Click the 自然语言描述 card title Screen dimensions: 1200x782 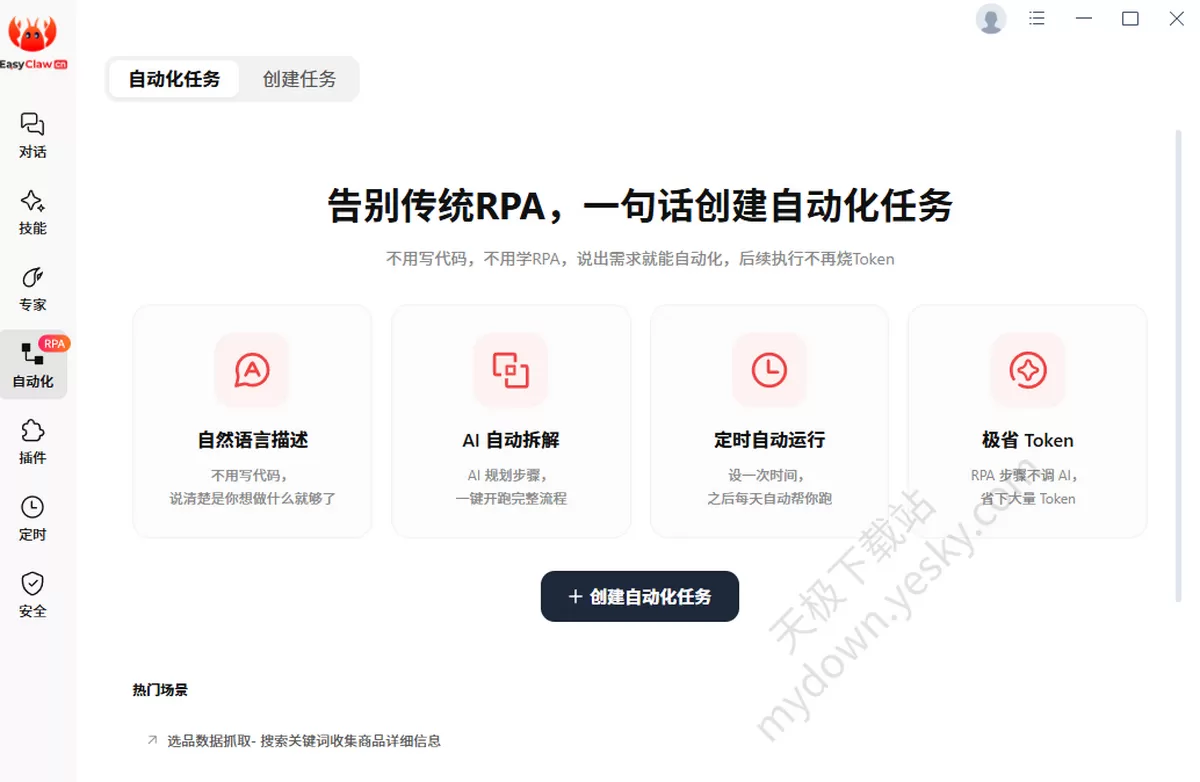pos(252,440)
